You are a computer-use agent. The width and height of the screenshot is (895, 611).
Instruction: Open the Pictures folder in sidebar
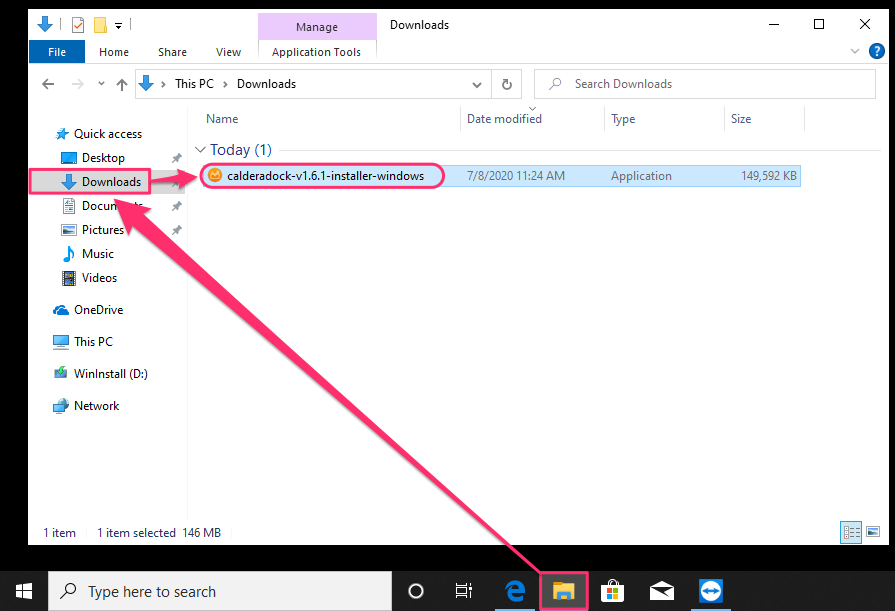point(104,229)
